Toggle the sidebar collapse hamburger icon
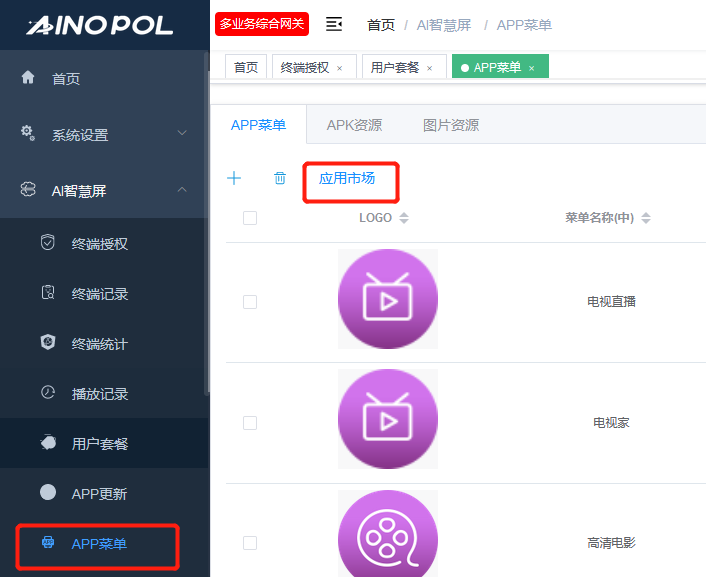 point(334,24)
